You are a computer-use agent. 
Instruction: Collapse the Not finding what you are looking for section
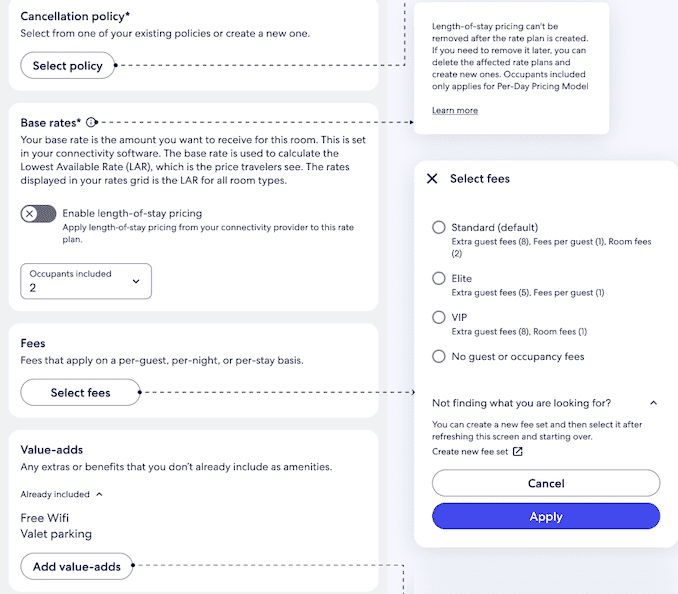(x=653, y=403)
